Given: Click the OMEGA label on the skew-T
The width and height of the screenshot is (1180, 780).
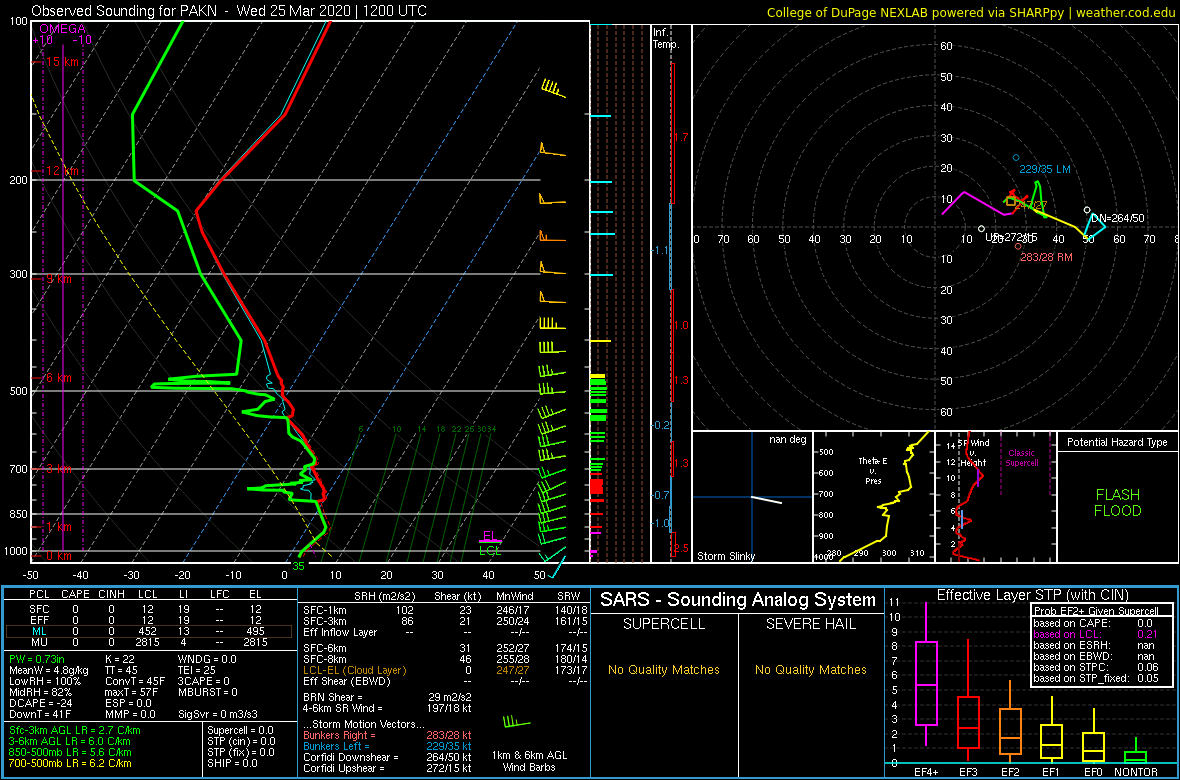Looking at the screenshot, I should (x=62, y=29).
